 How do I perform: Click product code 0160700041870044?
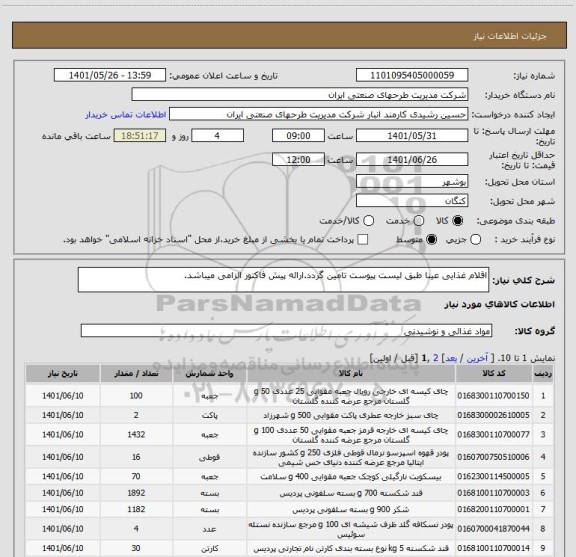(493, 529)
